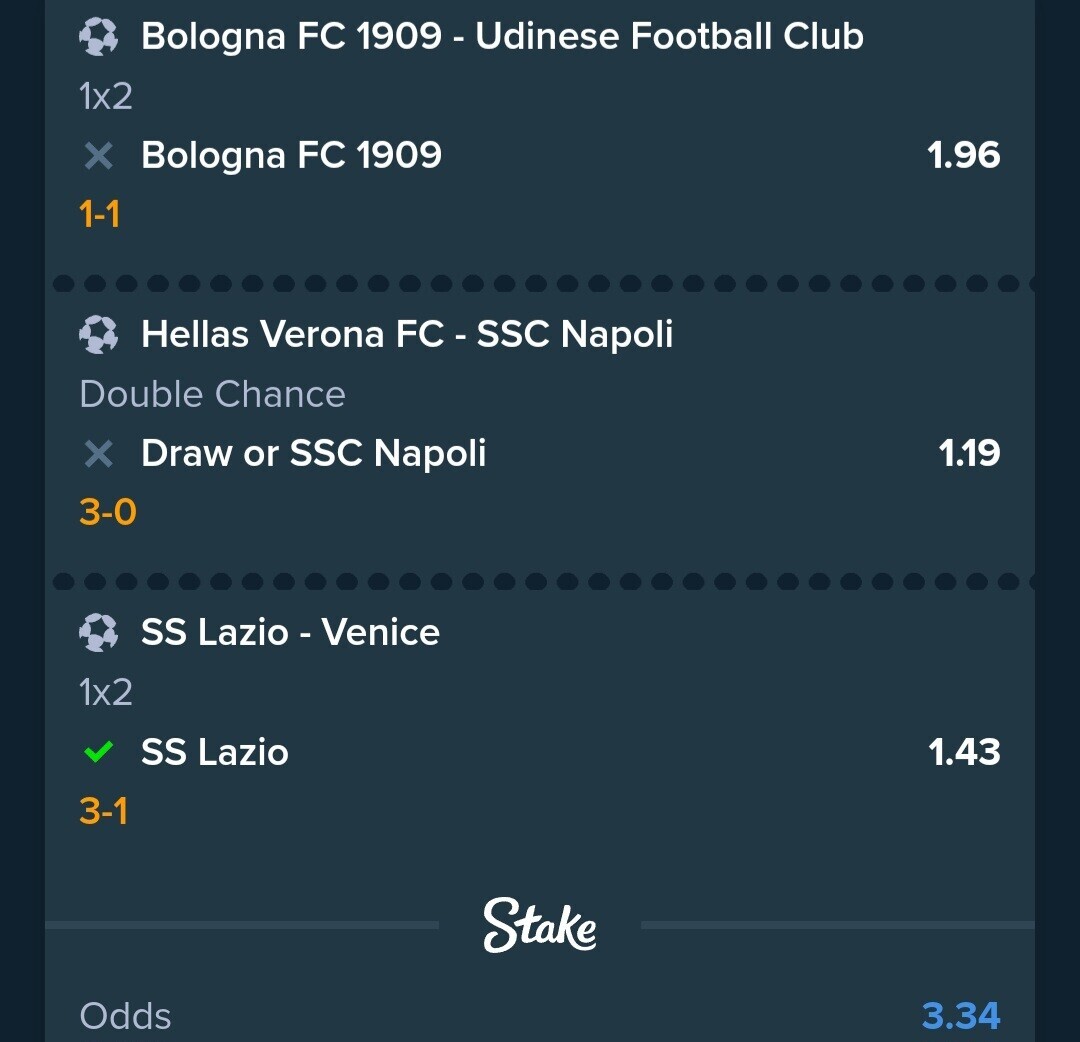1080x1042 pixels.
Task: Click the soccer ball icon beside Bologna match
Action: tap(98, 37)
